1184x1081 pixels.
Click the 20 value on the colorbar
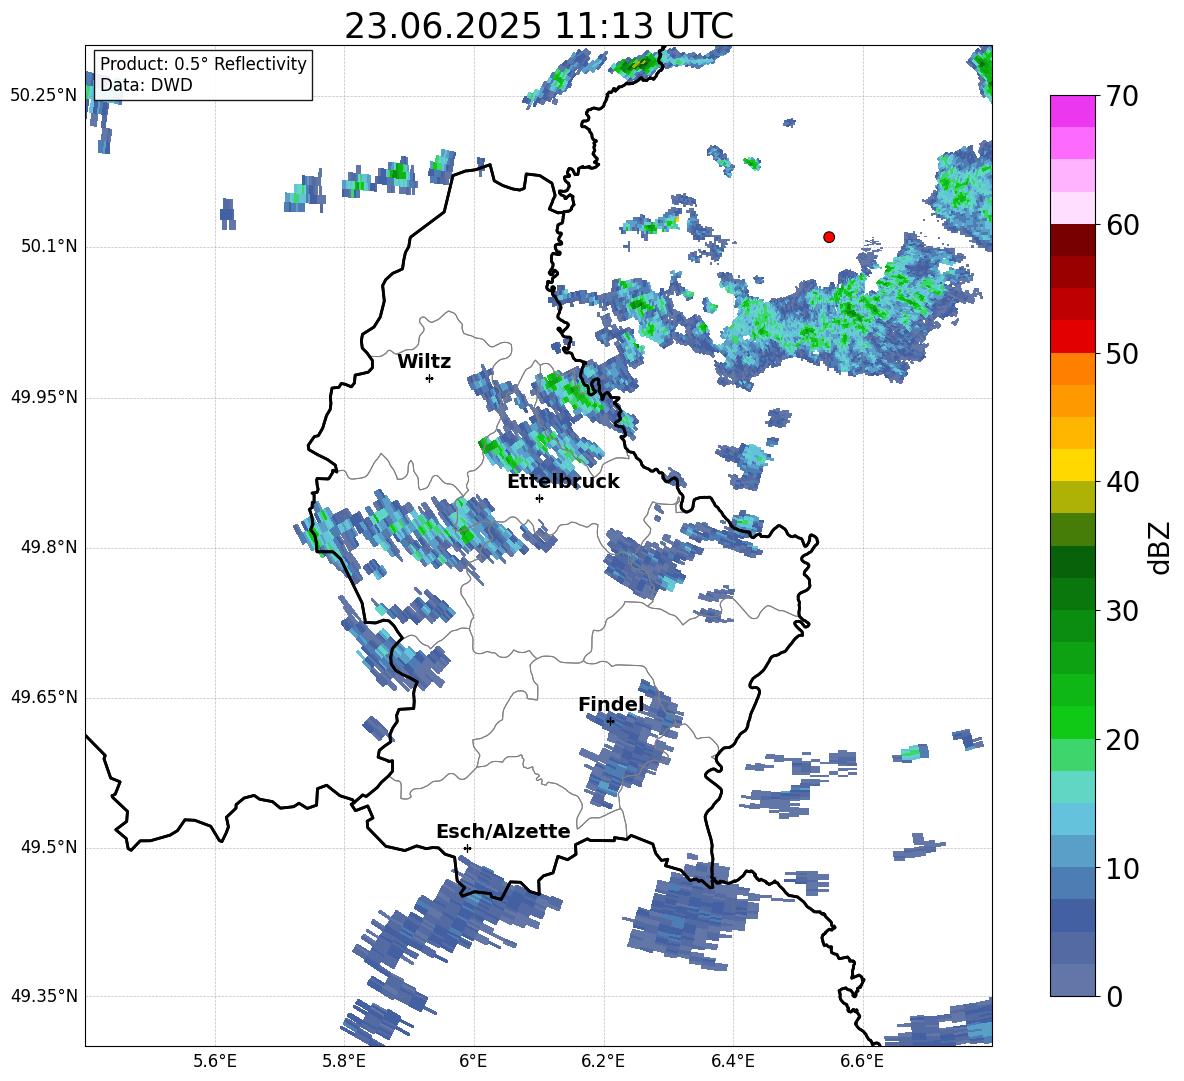point(1122,739)
